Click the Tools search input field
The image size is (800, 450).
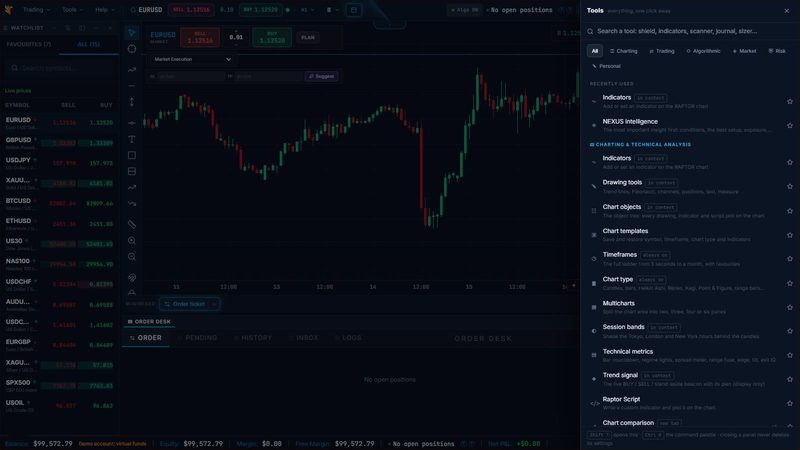point(690,32)
